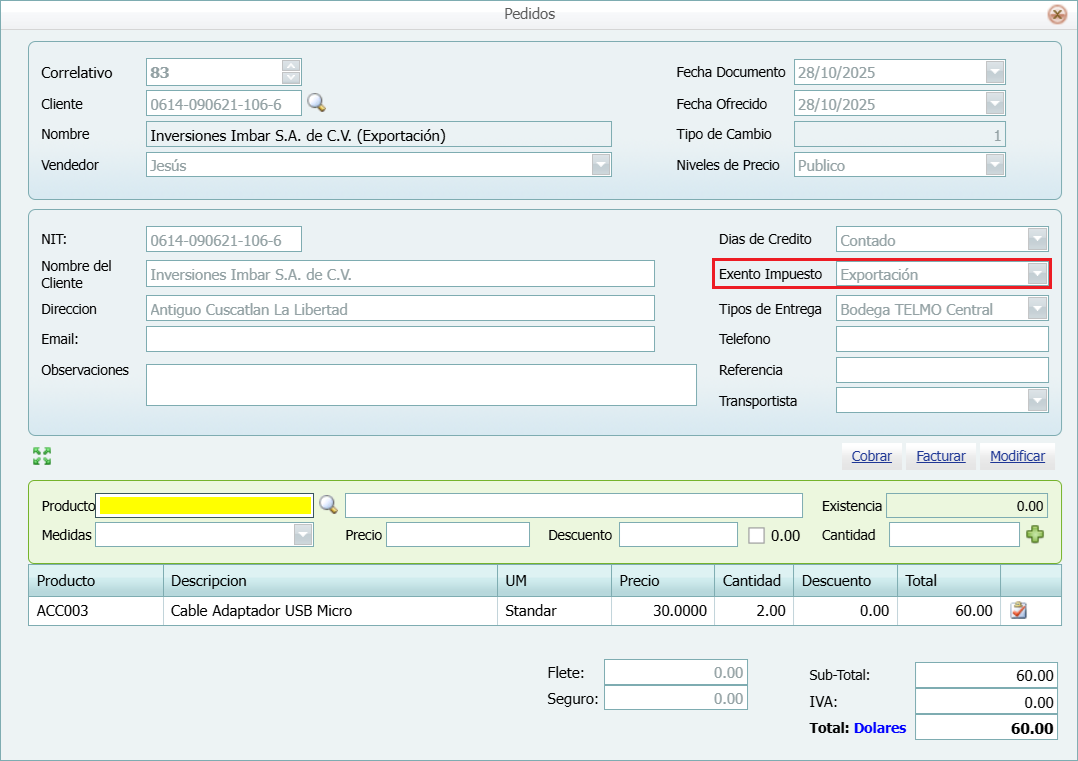Click the yellow Producto code field
Screen dimensions: 1078x761
(x=205, y=505)
